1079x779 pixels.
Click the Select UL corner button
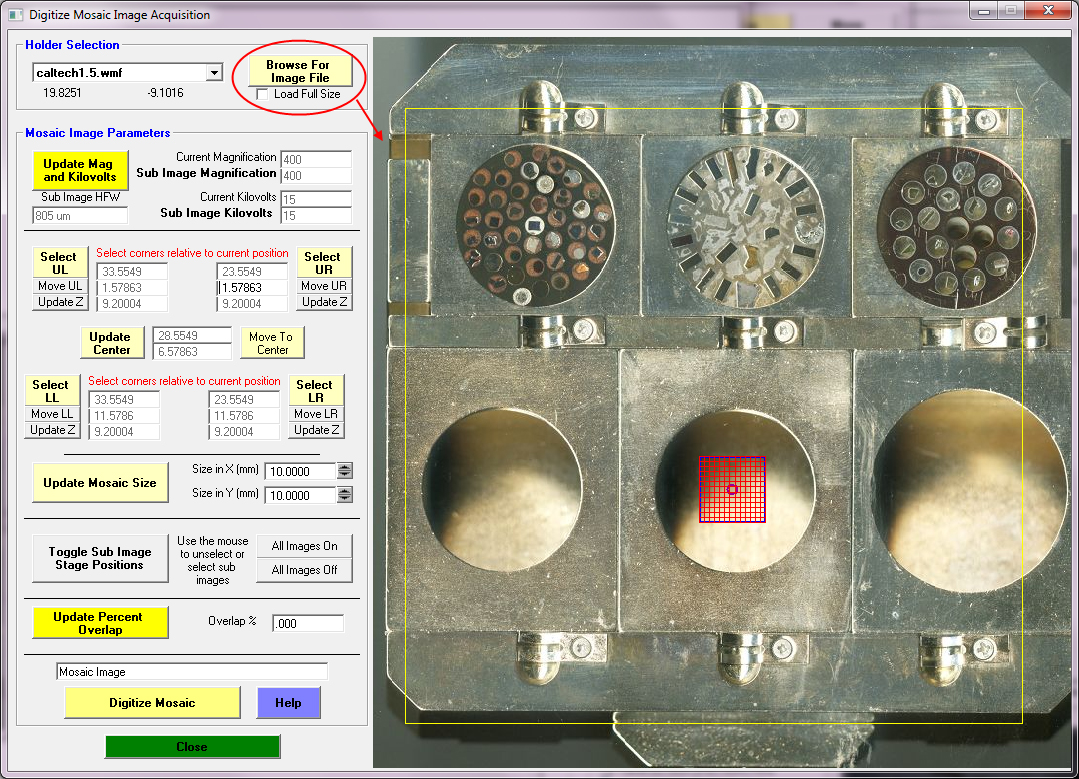[58, 263]
